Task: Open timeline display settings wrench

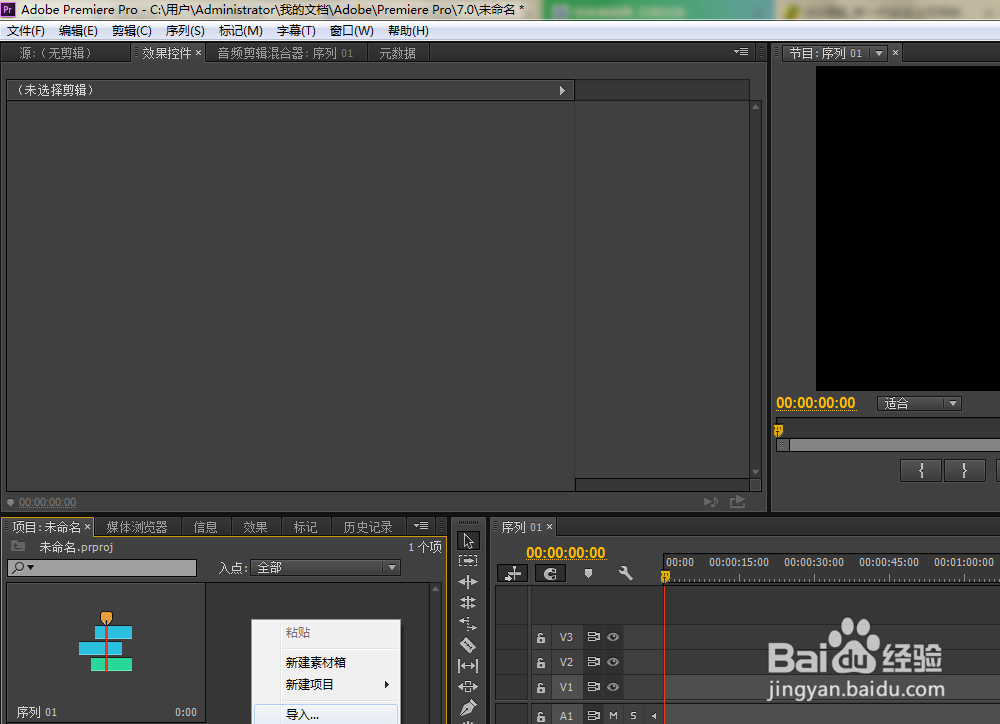Action: click(x=626, y=573)
